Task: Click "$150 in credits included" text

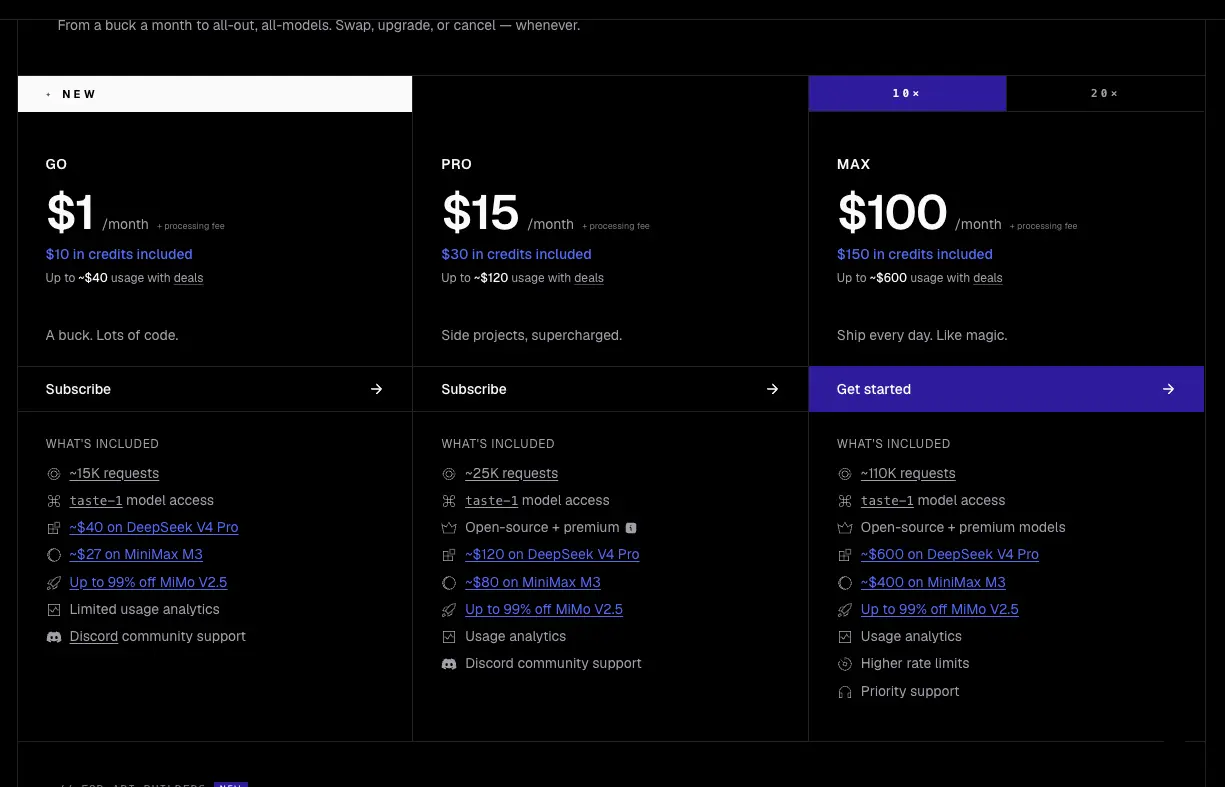Action: coord(915,254)
